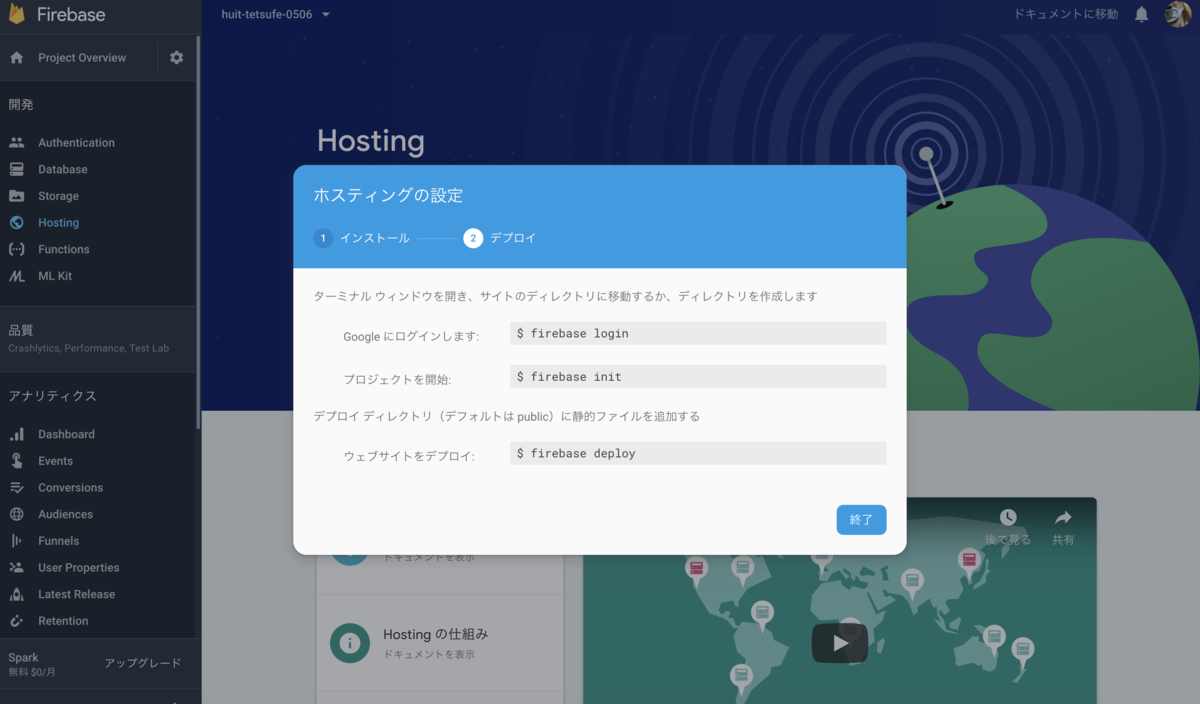Click the sidebar scrollbar
Screen dimensions: 1200x704
(198, 232)
